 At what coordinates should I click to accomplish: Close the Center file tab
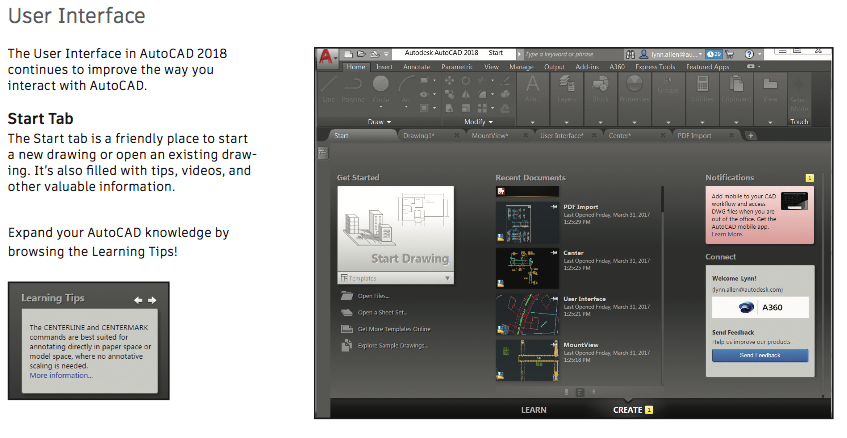click(x=662, y=136)
